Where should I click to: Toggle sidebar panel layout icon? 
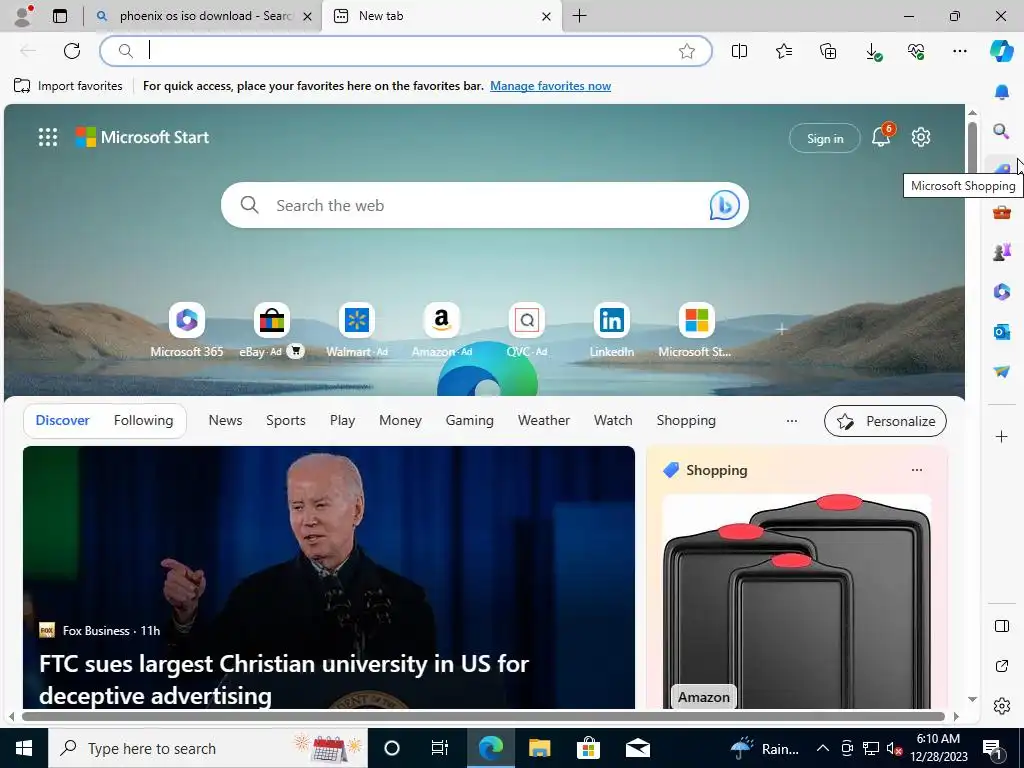pos(1002,626)
